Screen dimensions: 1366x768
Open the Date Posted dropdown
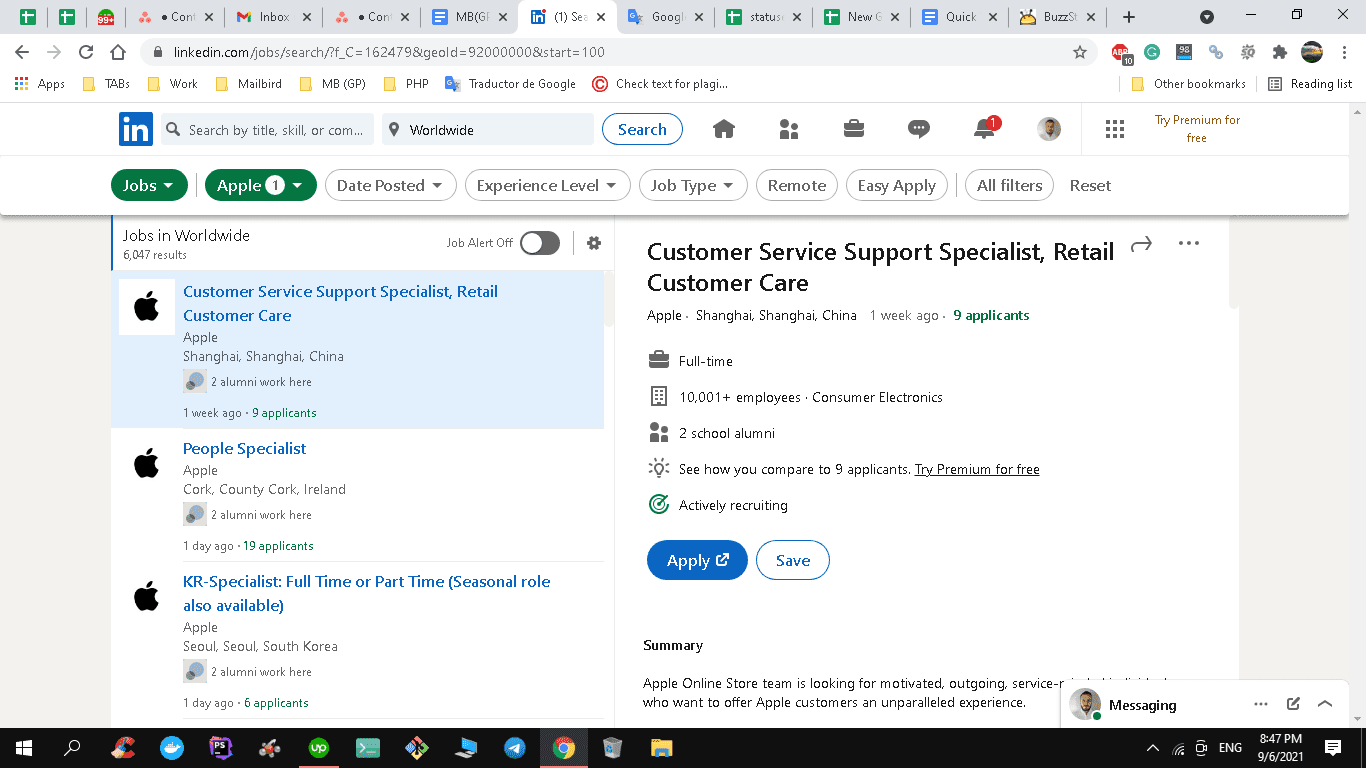[x=391, y=185]
